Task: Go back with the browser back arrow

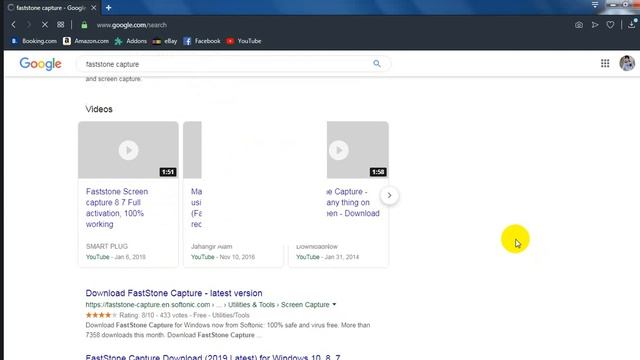Action: tap(13, 25)
